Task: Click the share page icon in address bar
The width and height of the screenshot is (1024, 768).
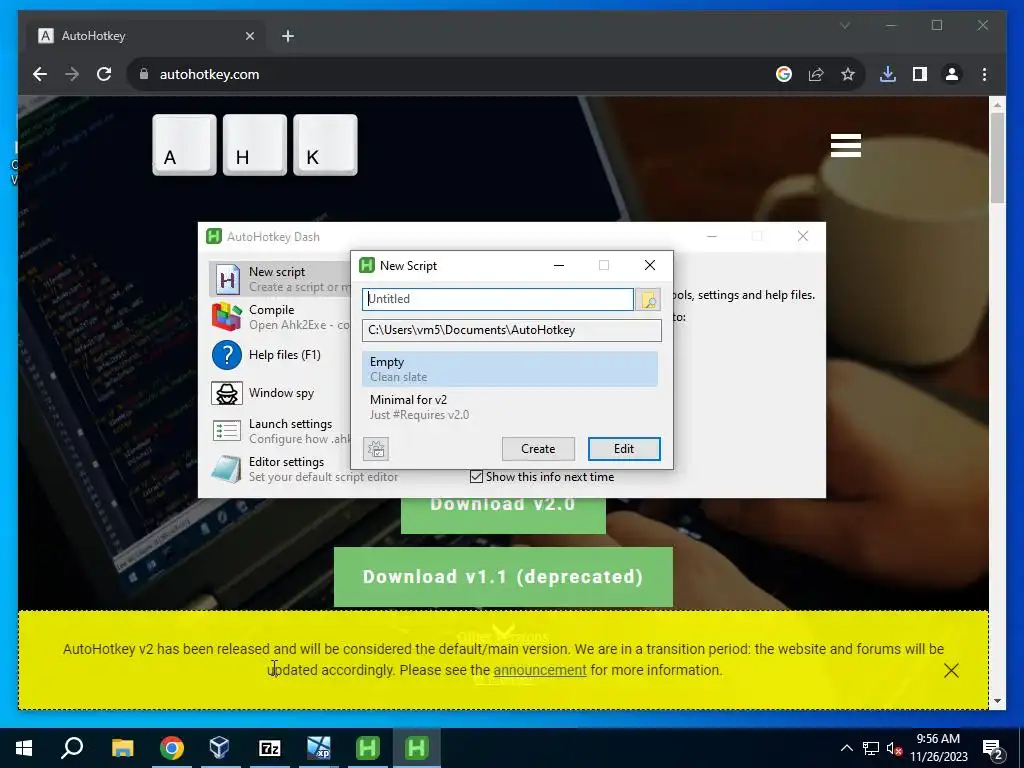Action: tap(816, 74)
